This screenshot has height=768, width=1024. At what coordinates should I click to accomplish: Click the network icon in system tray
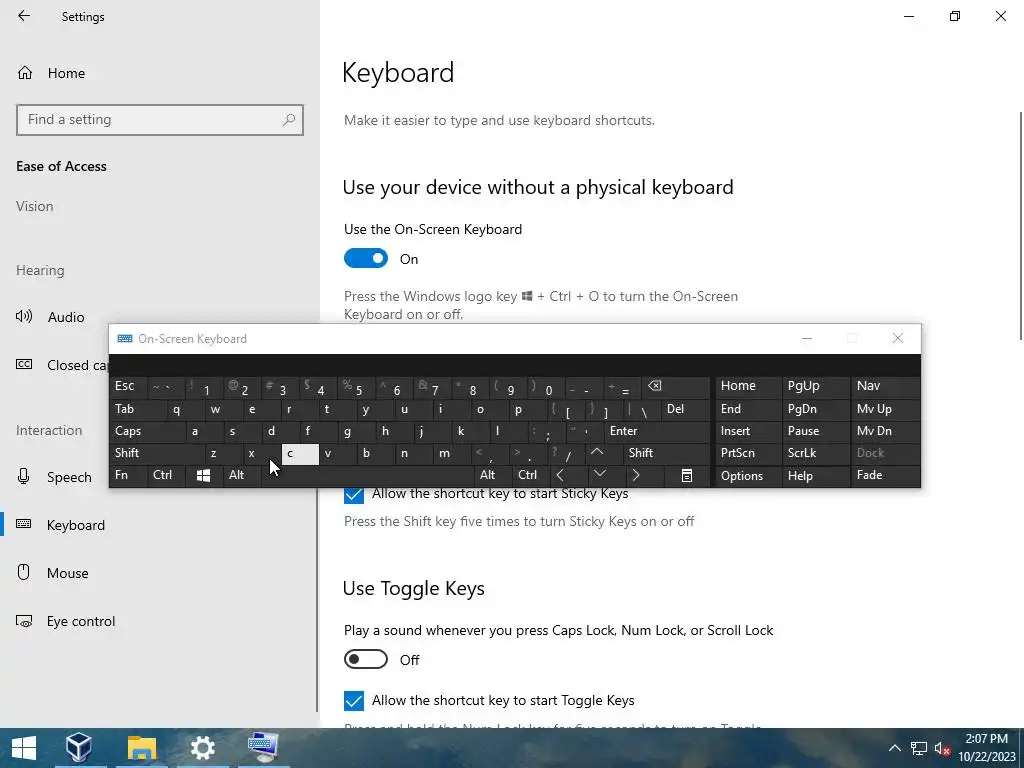pyautogui.click(x=919, y=748)
